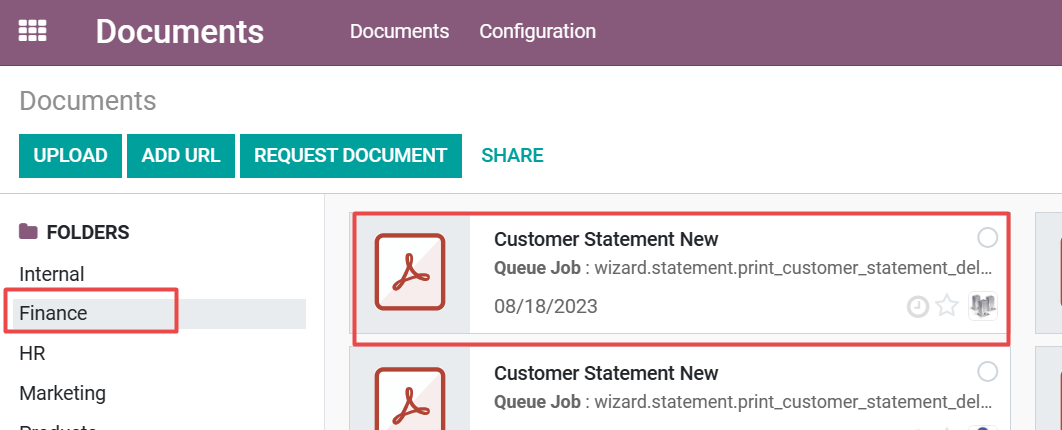Click the Add URL button
The height and width of the screenshot is (430, 1062).
coord(181,155)
